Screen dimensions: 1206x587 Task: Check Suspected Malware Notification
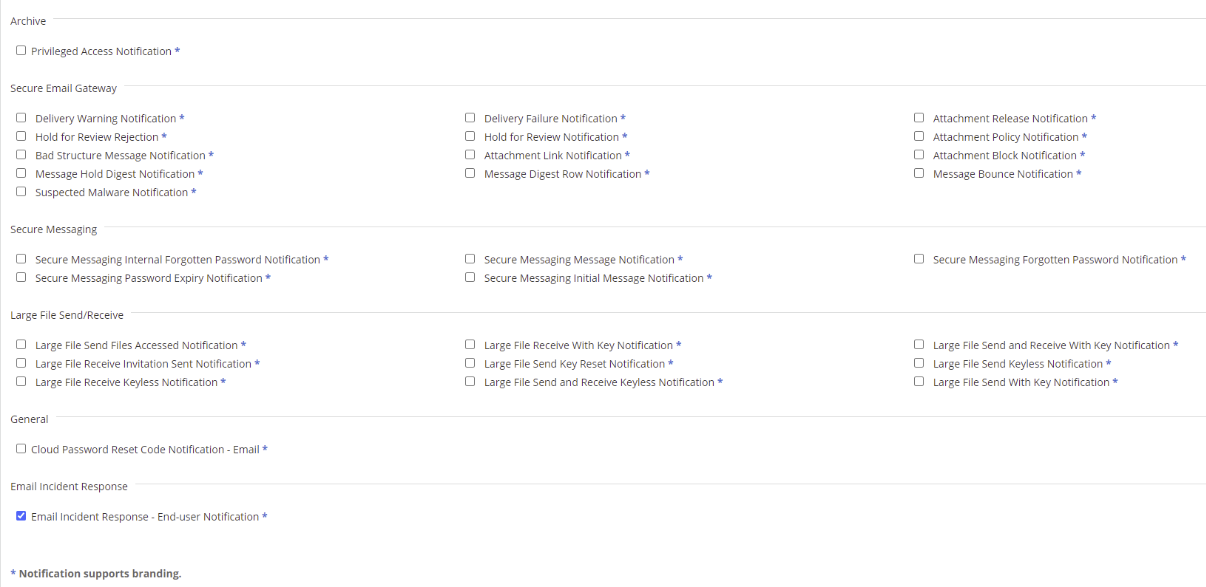pos(21,192)
